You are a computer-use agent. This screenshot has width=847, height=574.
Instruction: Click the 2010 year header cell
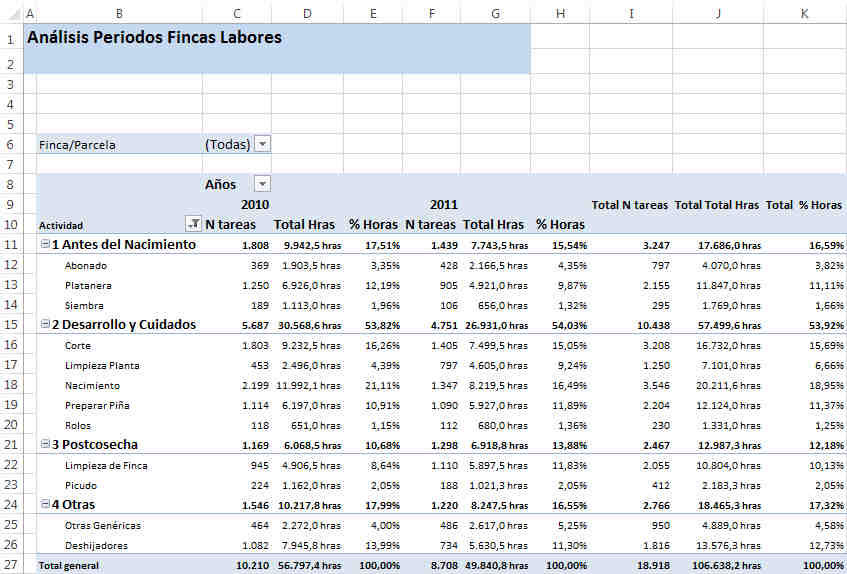(x=255, y=205)
